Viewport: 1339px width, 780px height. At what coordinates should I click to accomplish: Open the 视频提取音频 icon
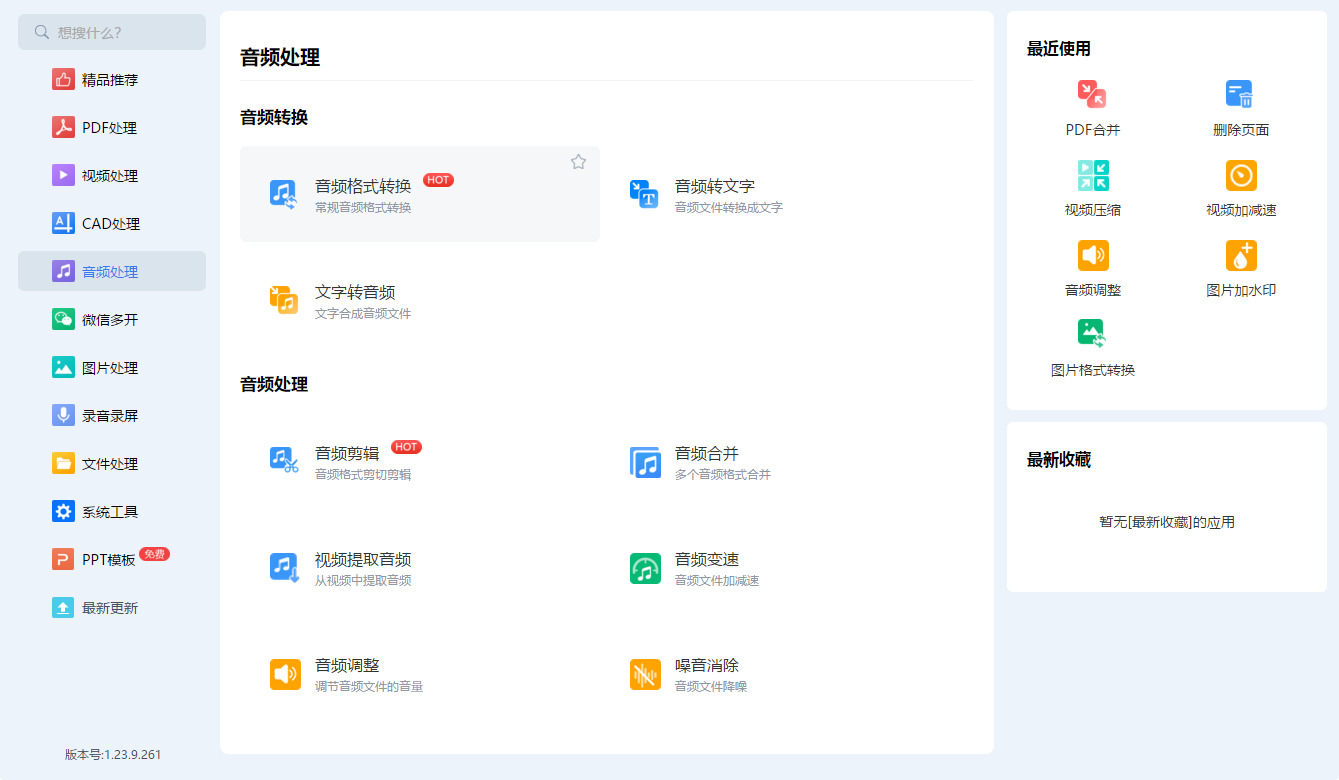[284, 568]
